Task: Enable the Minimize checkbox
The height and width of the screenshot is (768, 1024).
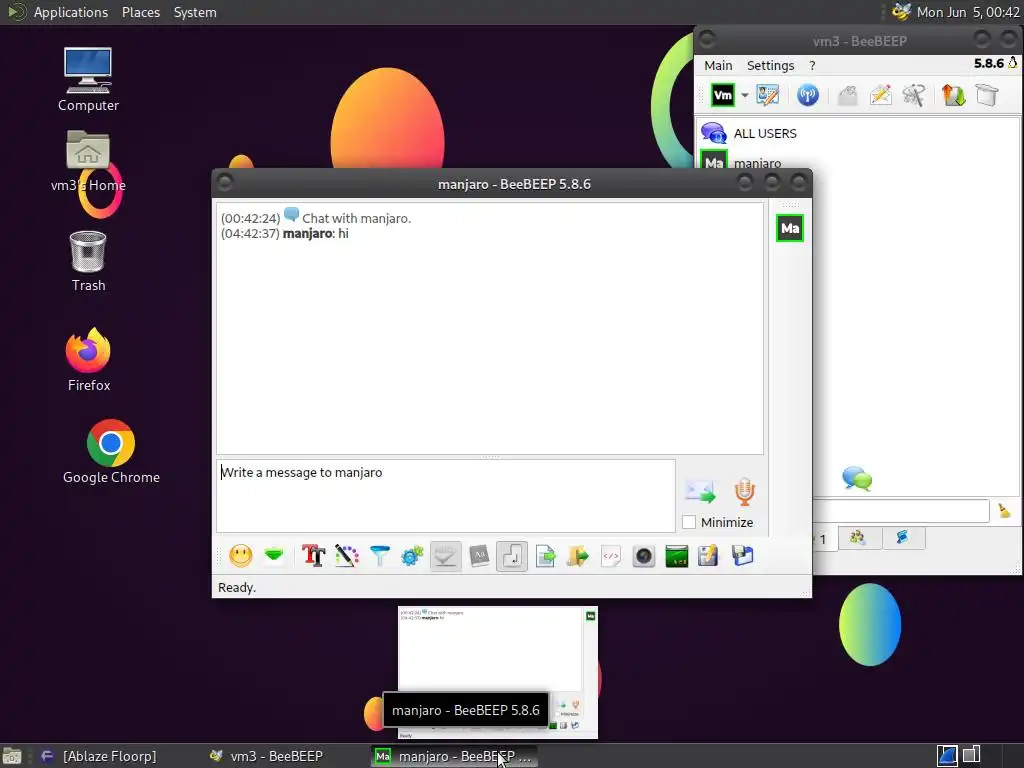Action: [688, 522]
